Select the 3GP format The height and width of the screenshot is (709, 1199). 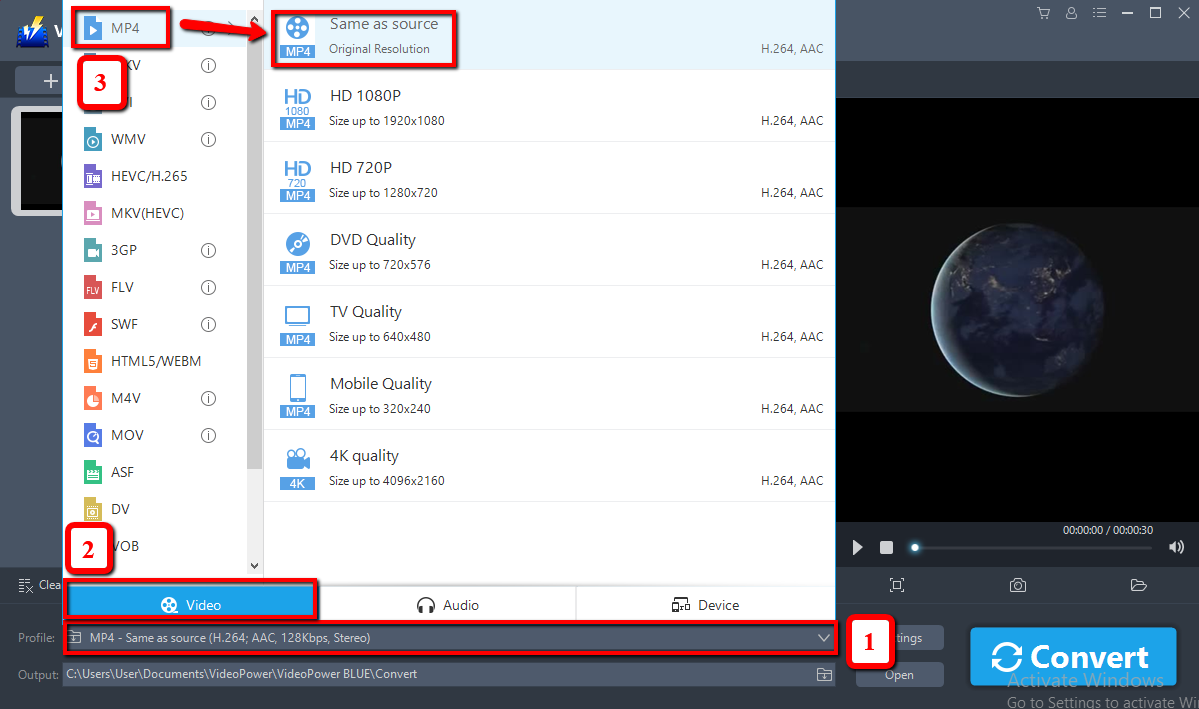pos(124,249)
